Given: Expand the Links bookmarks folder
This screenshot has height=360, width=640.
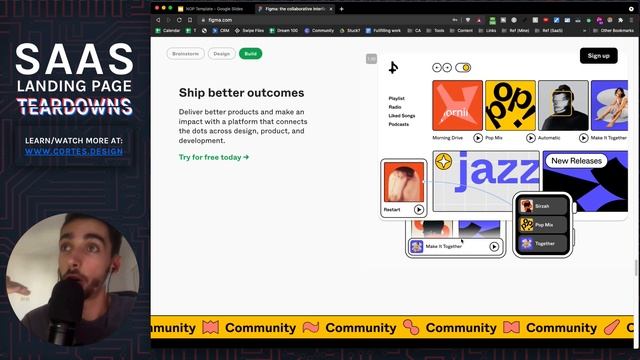Looking at the screenshot, I should (x=487, y=31).
